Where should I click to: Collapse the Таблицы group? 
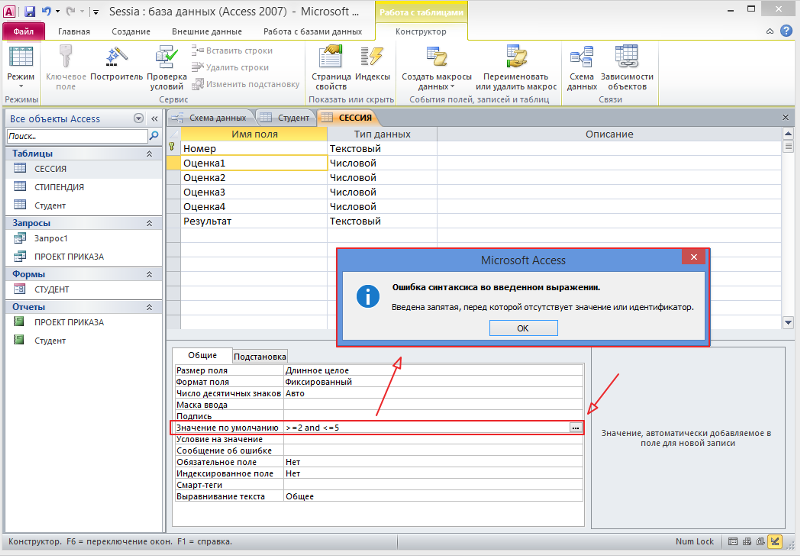(149, 154)
